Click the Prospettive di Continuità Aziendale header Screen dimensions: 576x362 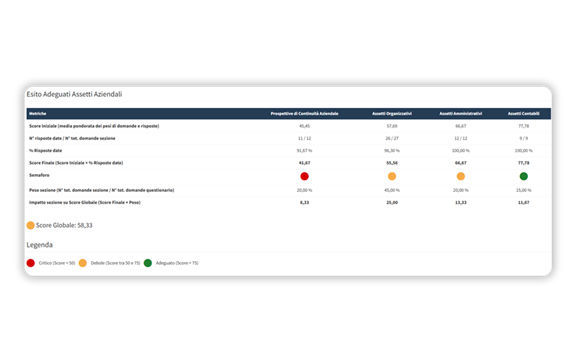(305, 114)
